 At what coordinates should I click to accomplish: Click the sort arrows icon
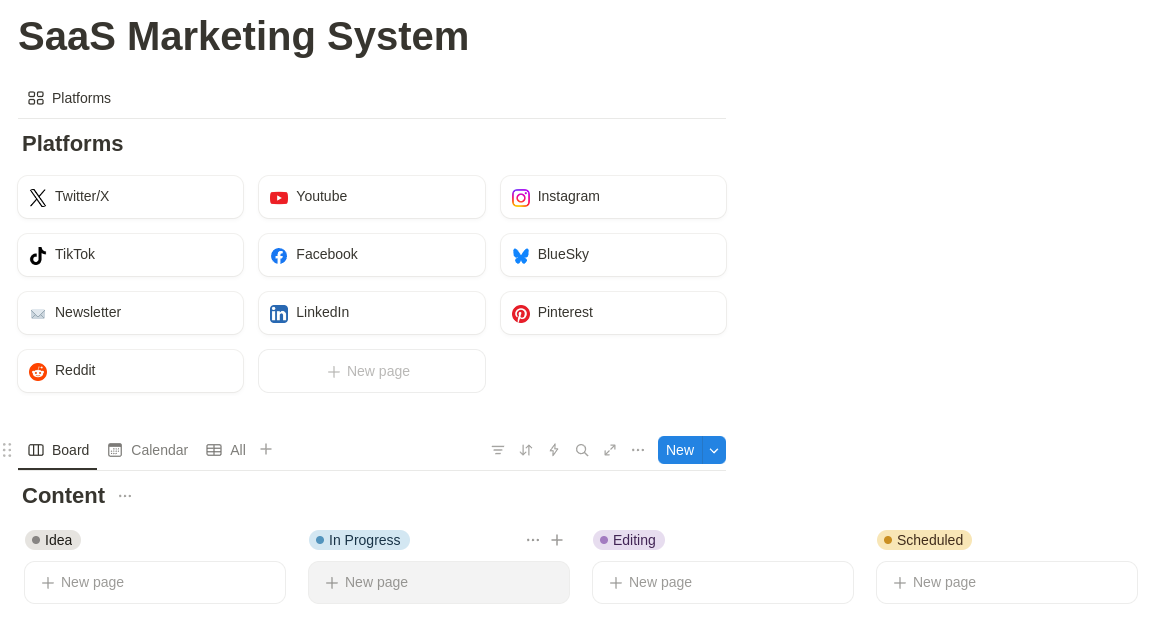point(526,450)
